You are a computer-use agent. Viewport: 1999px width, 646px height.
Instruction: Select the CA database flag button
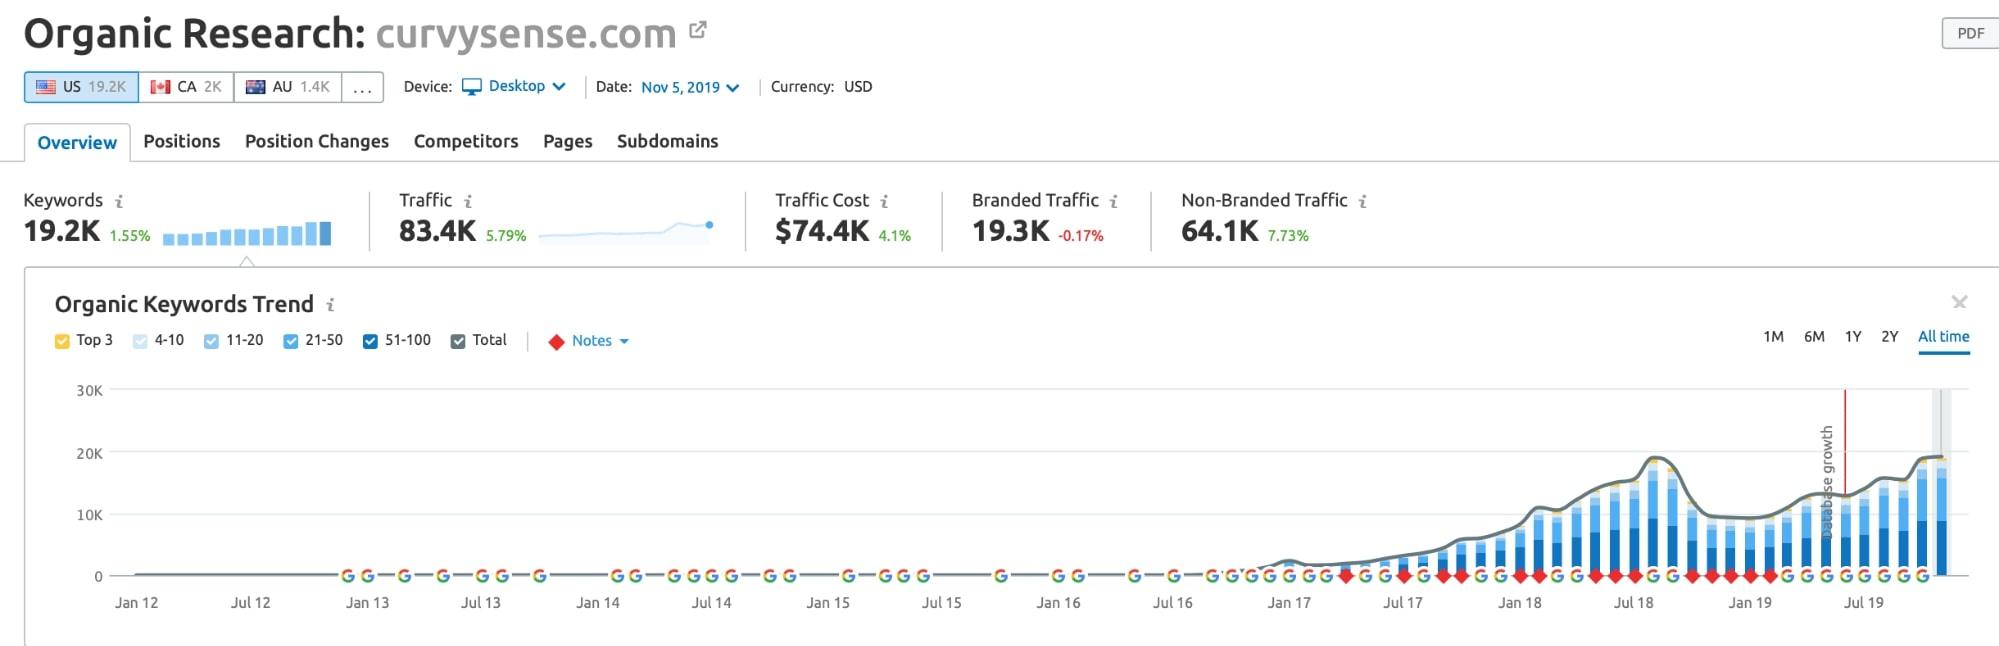186,87
